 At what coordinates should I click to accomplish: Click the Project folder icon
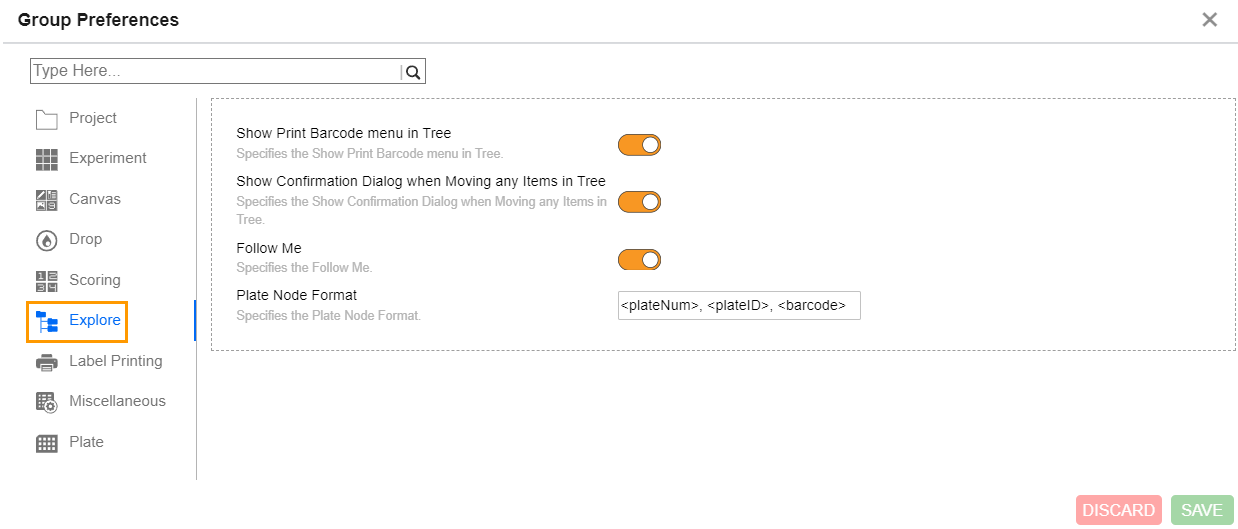click(x=47, y=119)
